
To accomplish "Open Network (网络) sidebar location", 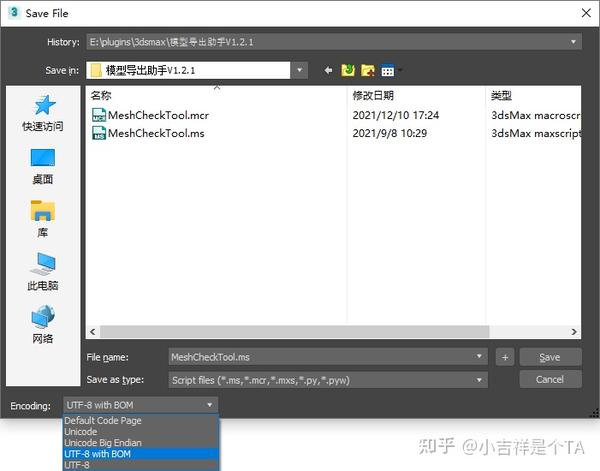I will 43,325.
